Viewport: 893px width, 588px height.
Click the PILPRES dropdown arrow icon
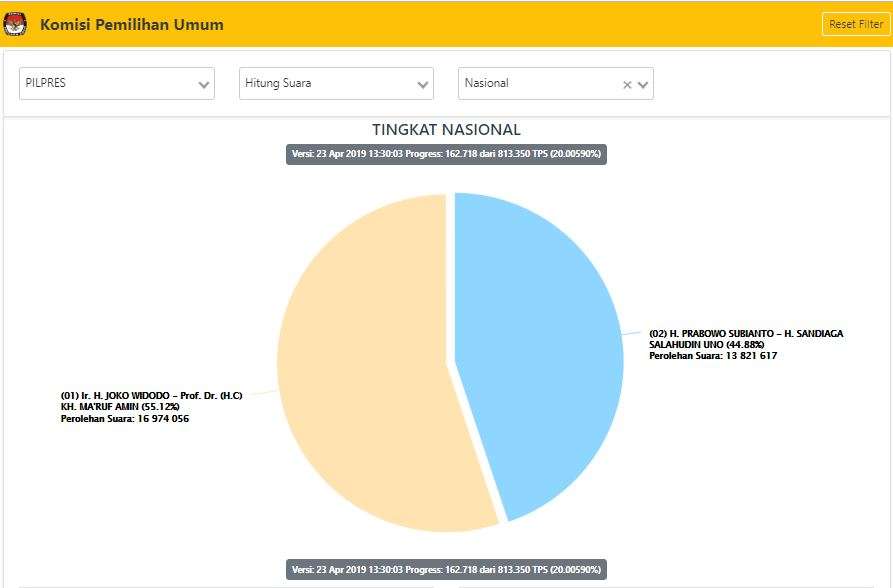[204, 85]
